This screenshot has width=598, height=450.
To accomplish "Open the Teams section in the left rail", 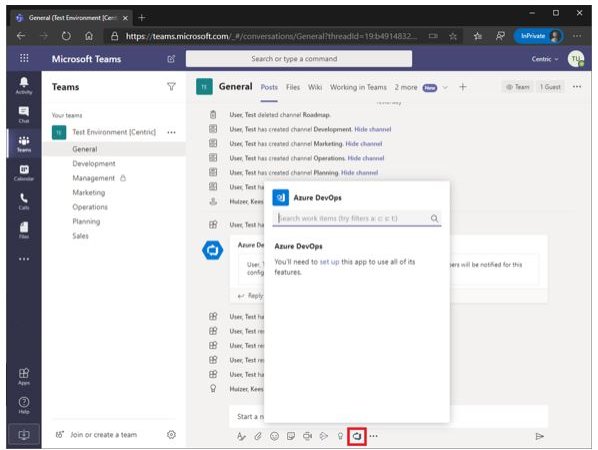I will [24, 143].
